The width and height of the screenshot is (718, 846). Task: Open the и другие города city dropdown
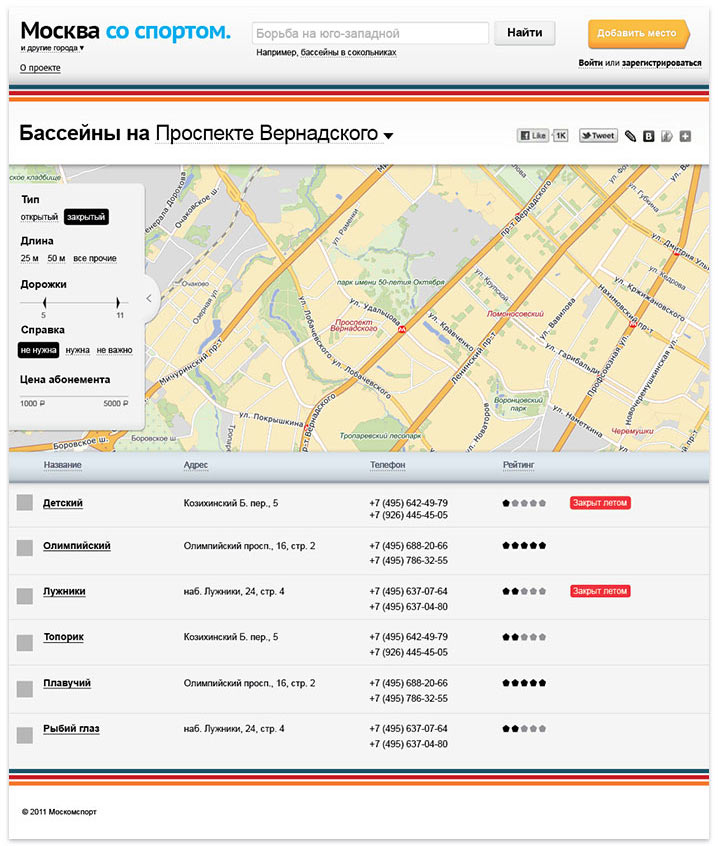click(52, 48)
